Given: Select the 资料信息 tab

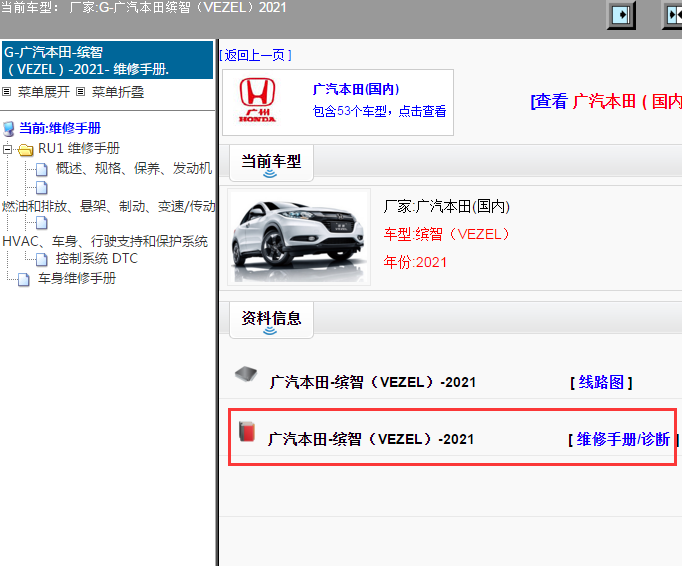Looking at the screenshot, I should pyautogui.click(x=271, y=319).
